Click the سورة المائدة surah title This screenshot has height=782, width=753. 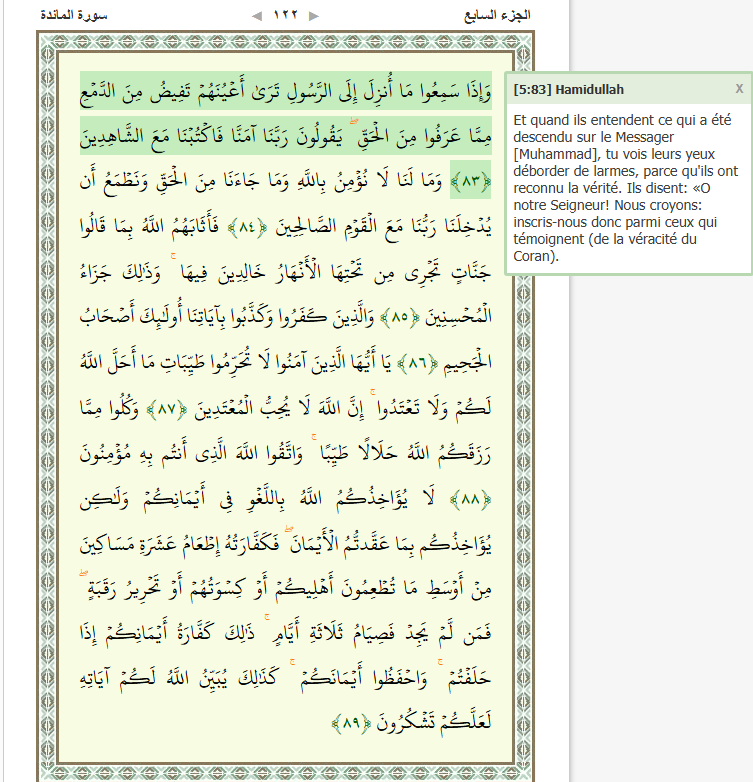(74, 16)
